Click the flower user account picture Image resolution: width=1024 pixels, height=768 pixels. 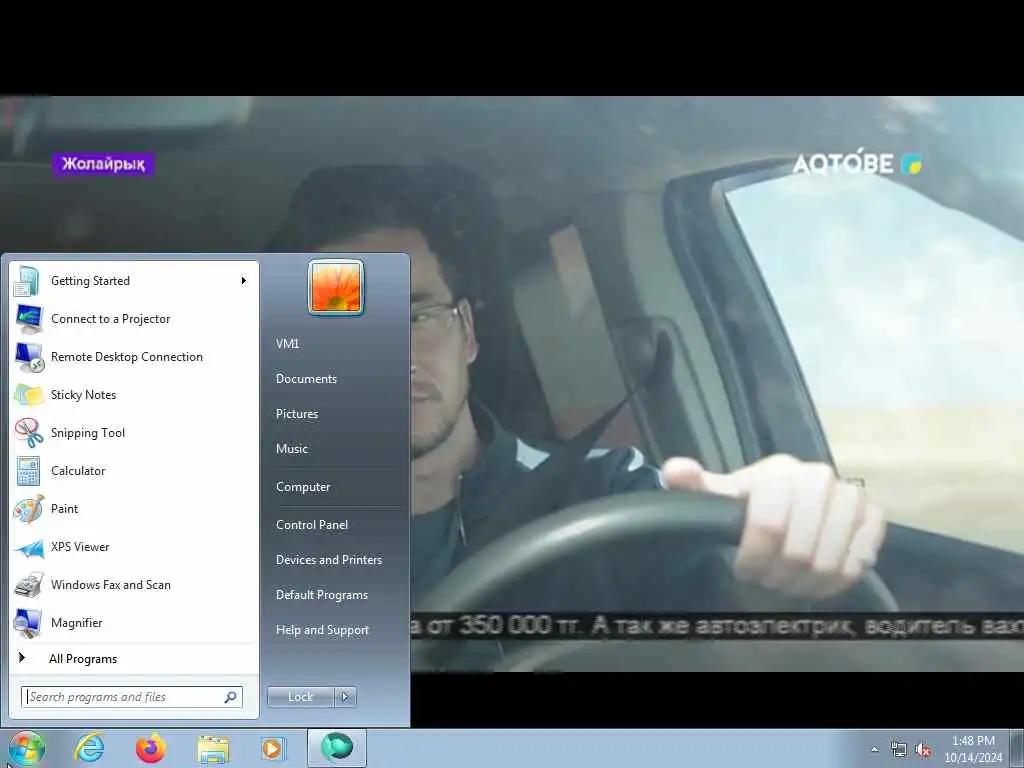point(336,287)
